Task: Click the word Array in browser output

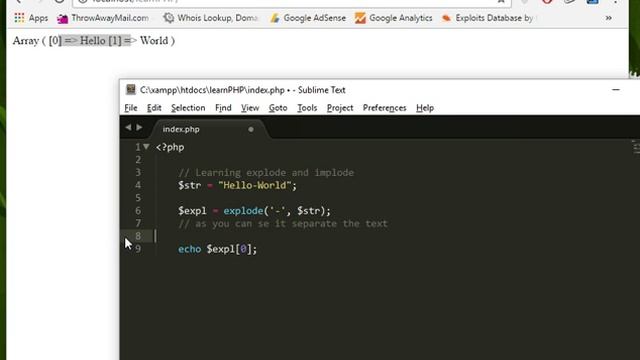Action: 26,41
